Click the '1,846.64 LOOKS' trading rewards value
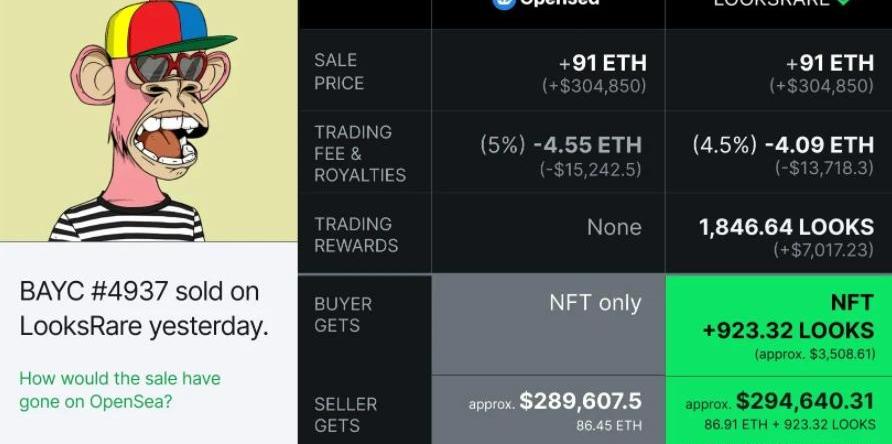 [786, 227]
